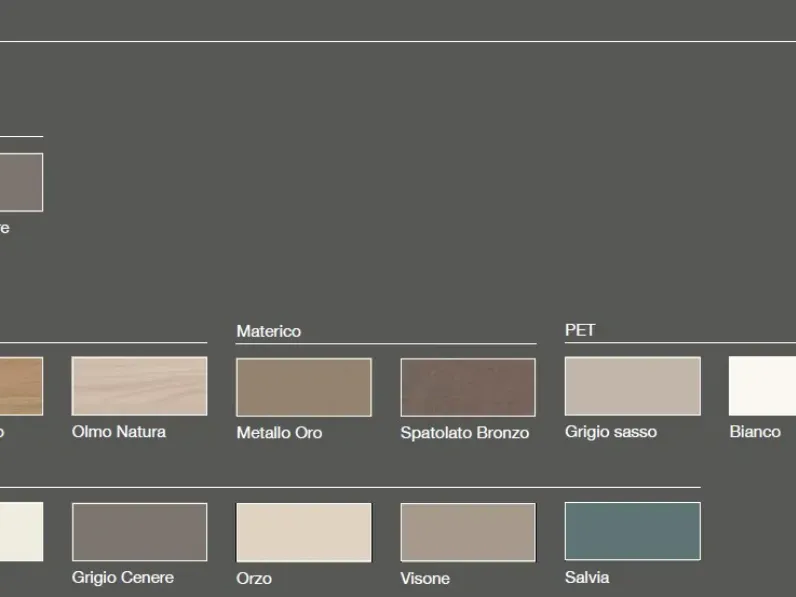
Task: Click the Grigio sasso label
Action: (x=611, y=432)
